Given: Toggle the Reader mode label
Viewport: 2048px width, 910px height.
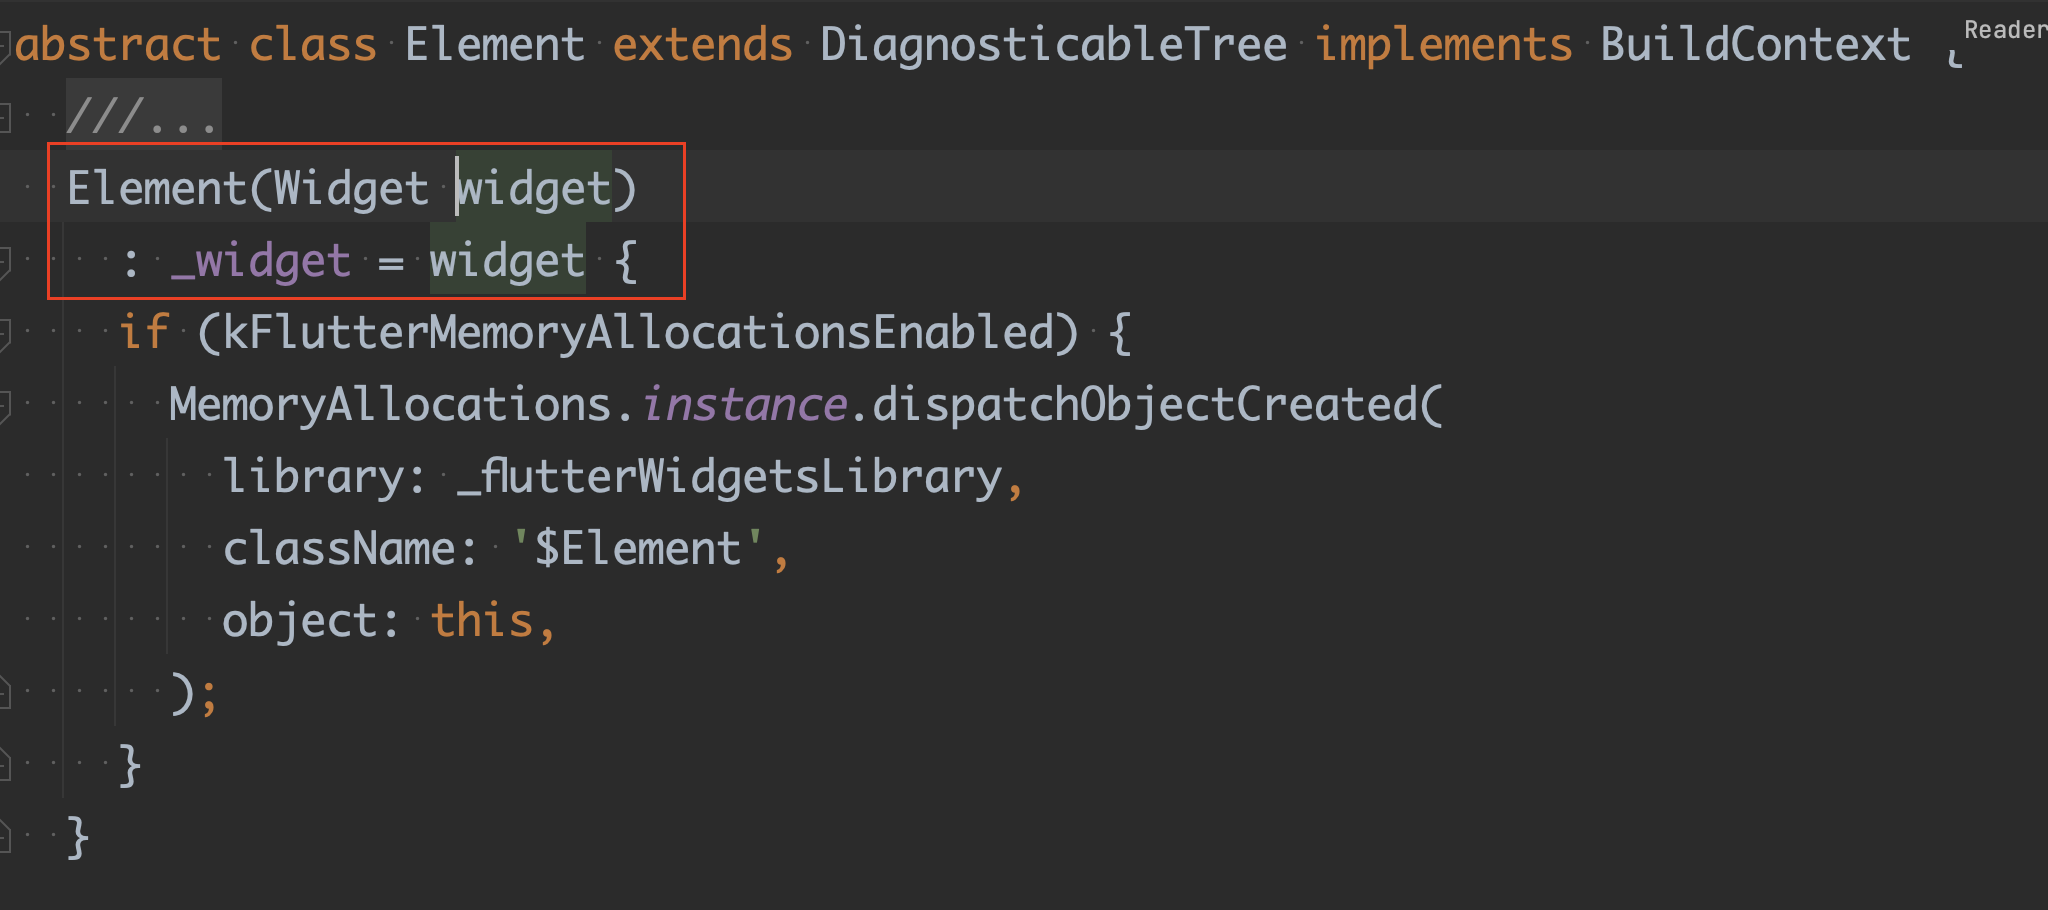Looking at the screenshot, I should (x=2005, y=30).
